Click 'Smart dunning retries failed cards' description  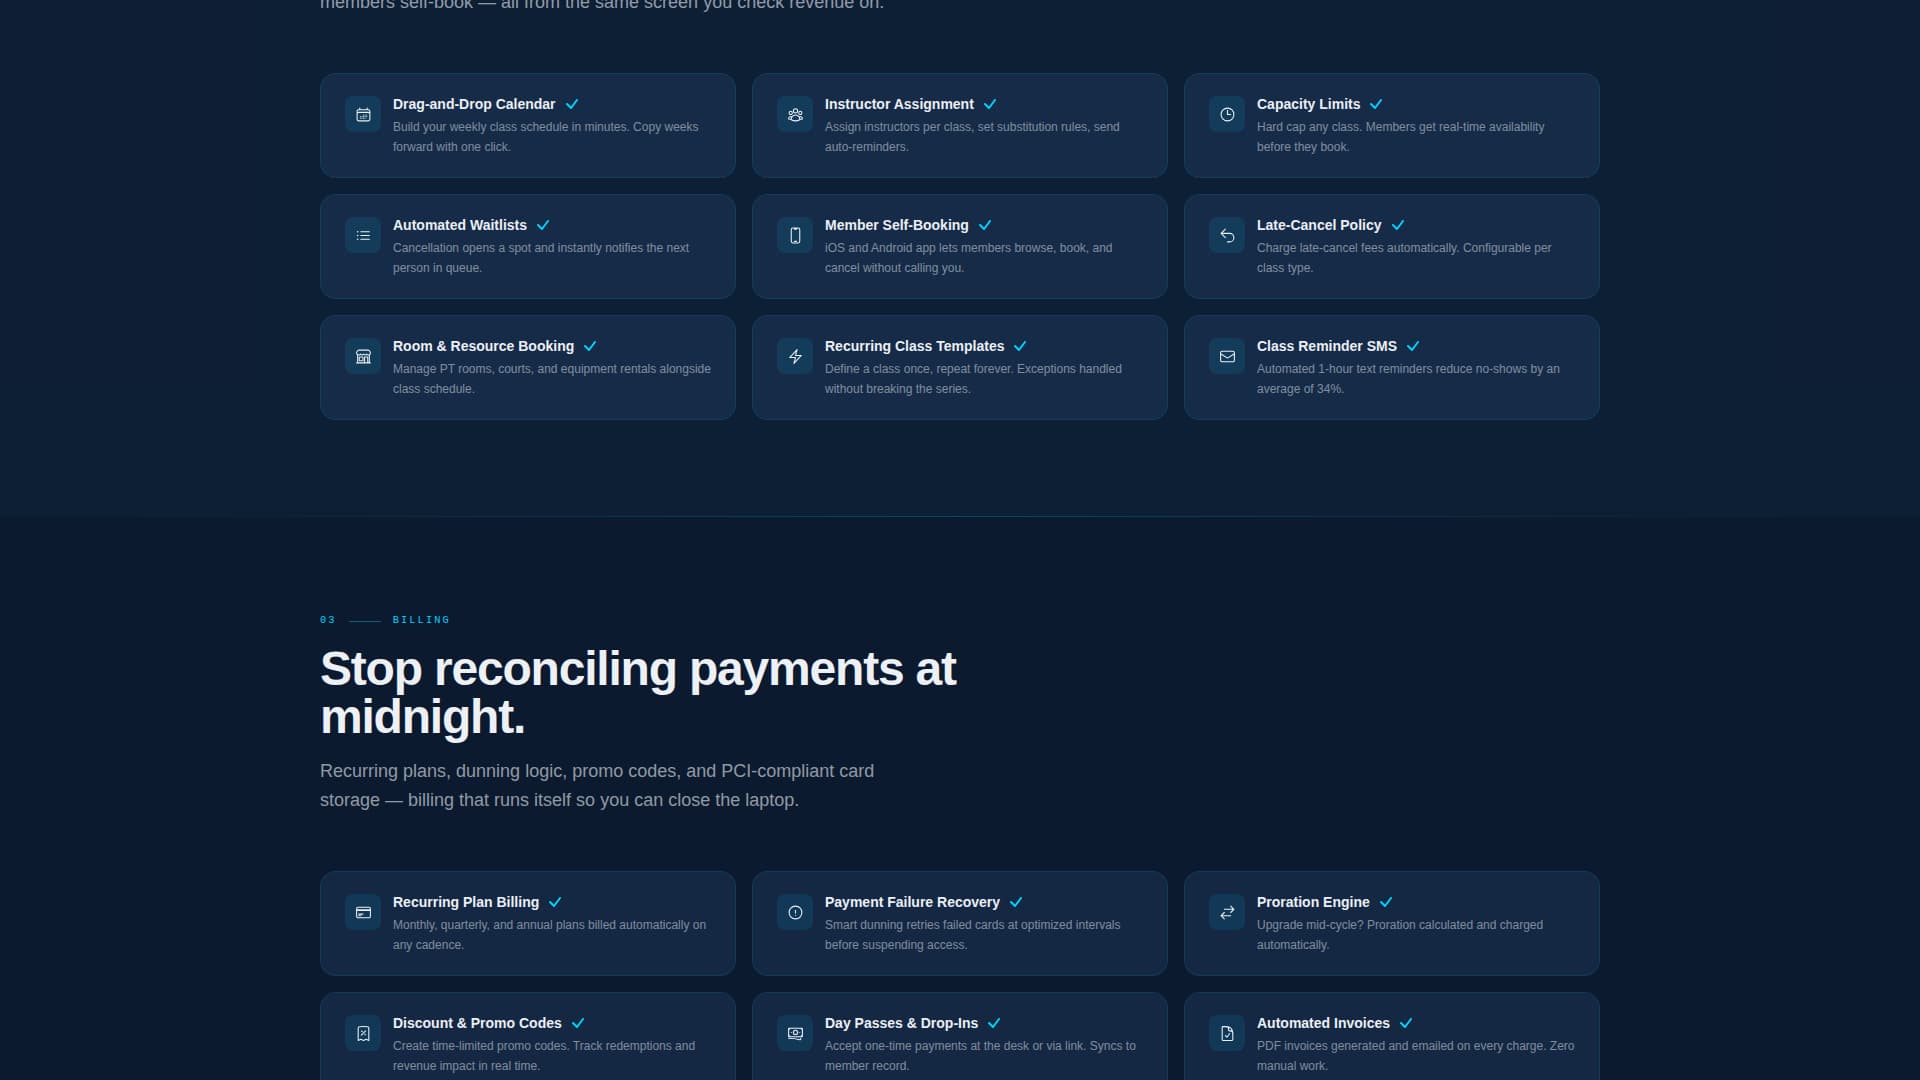coord(972,935)
